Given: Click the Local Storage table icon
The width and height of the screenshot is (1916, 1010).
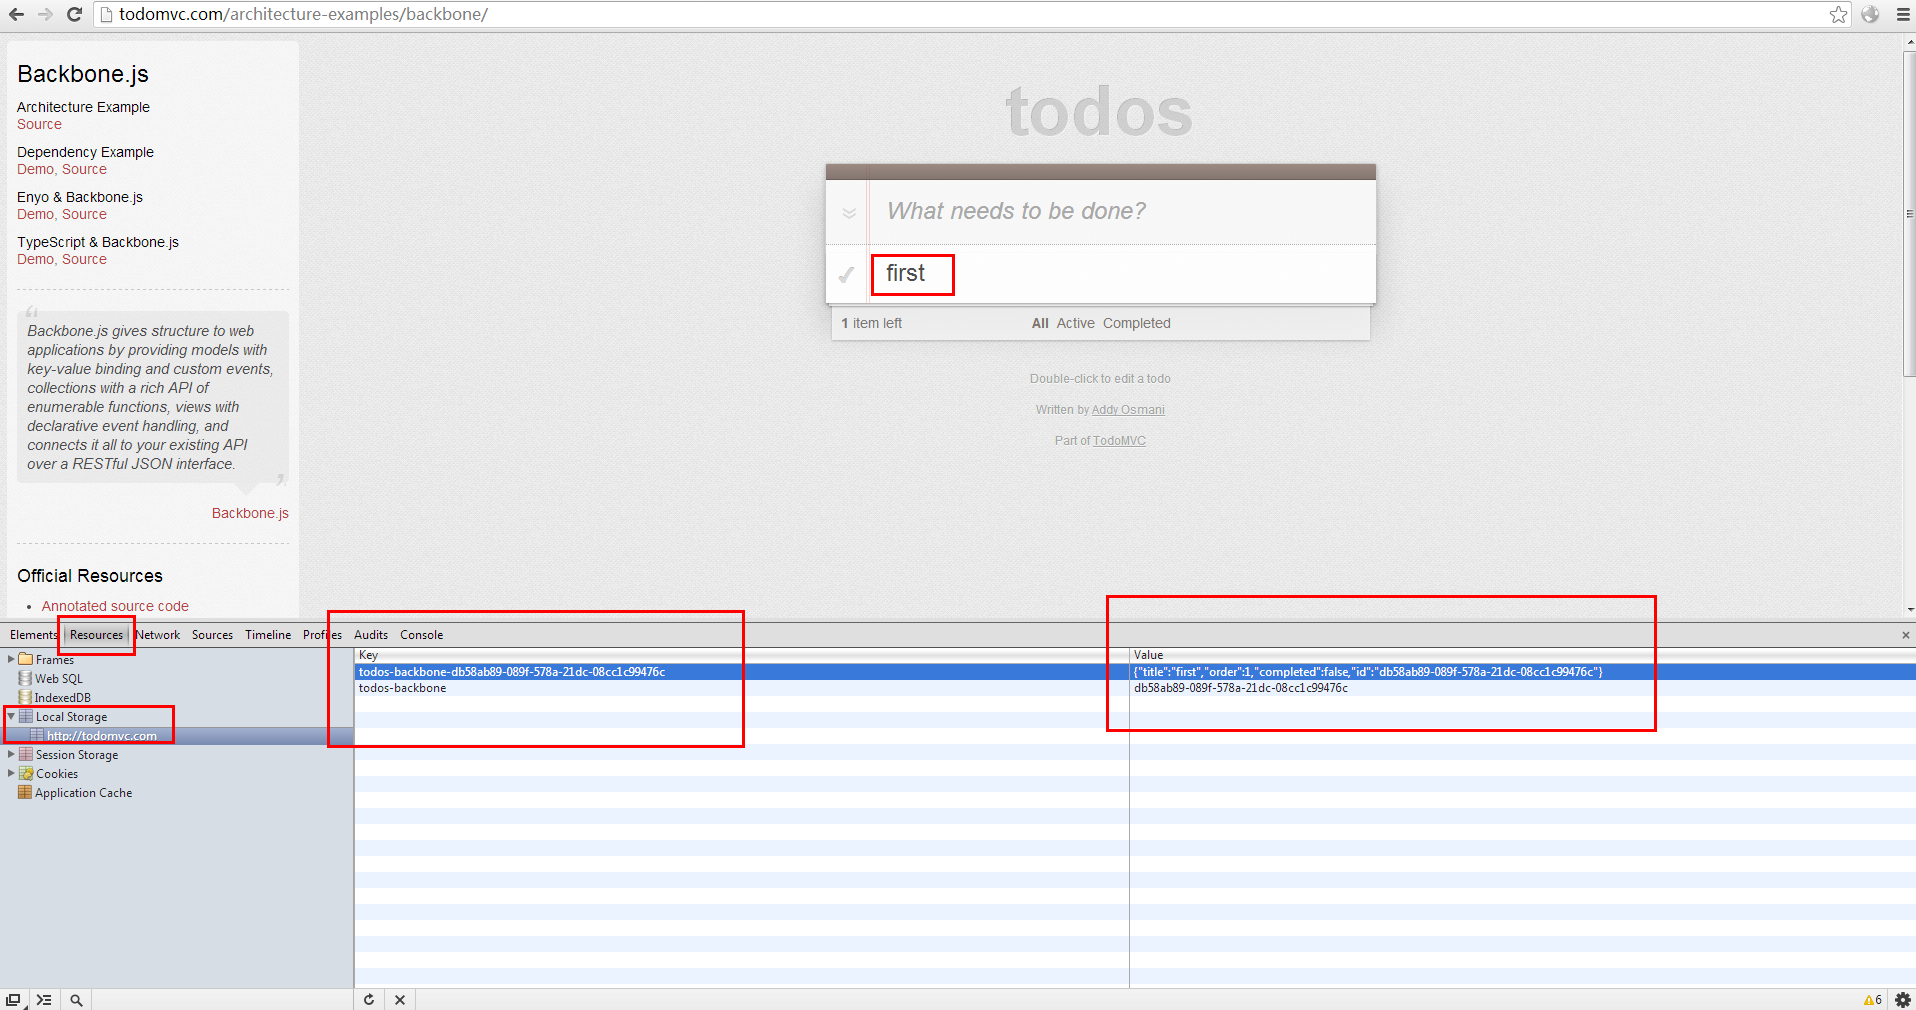Looking at the screenshot, I should click(x=26, y=716).
